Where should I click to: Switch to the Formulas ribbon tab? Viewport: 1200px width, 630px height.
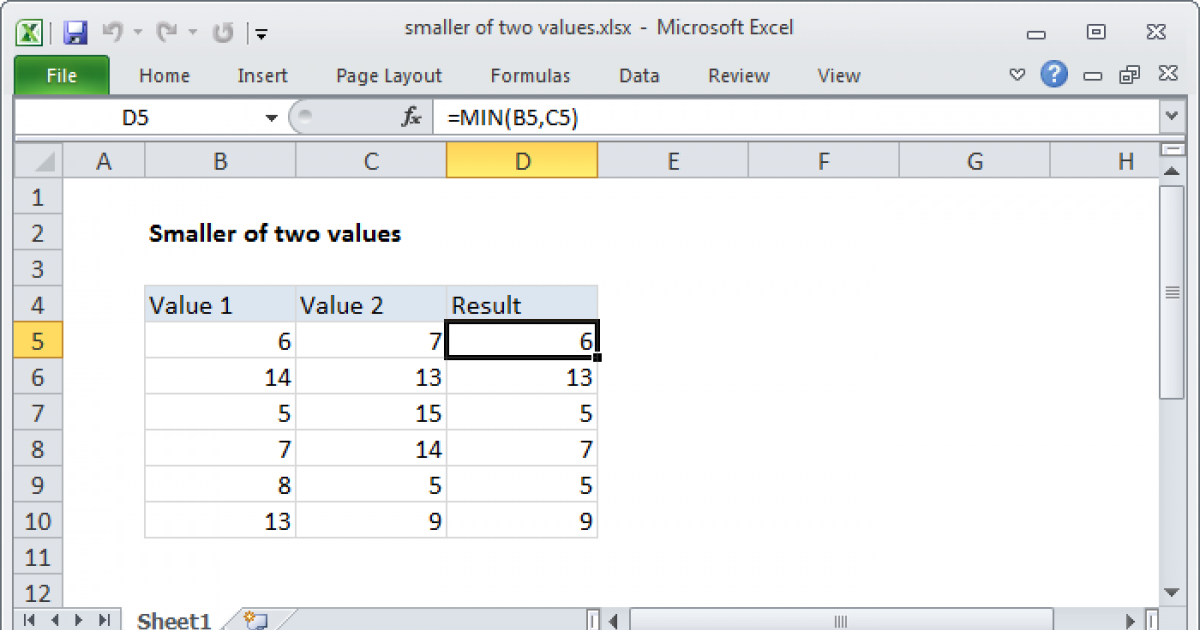pos(530,75)
